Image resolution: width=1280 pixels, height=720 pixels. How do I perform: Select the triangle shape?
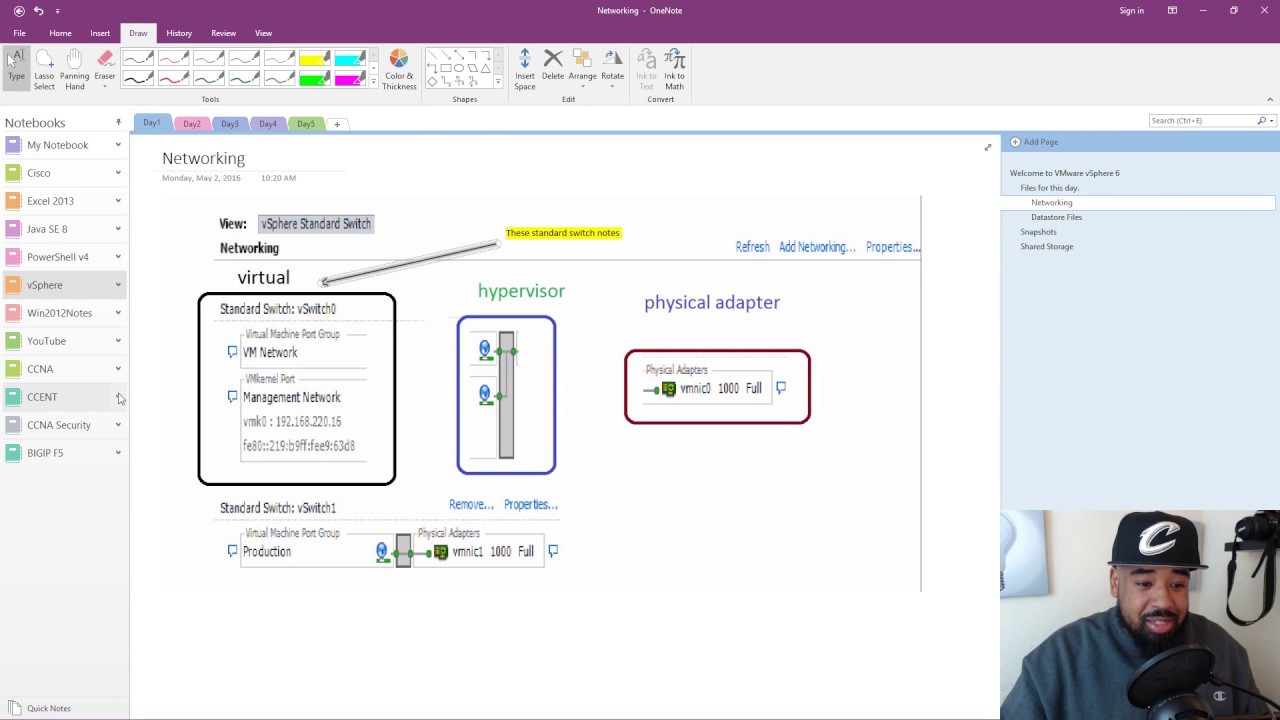485,68
